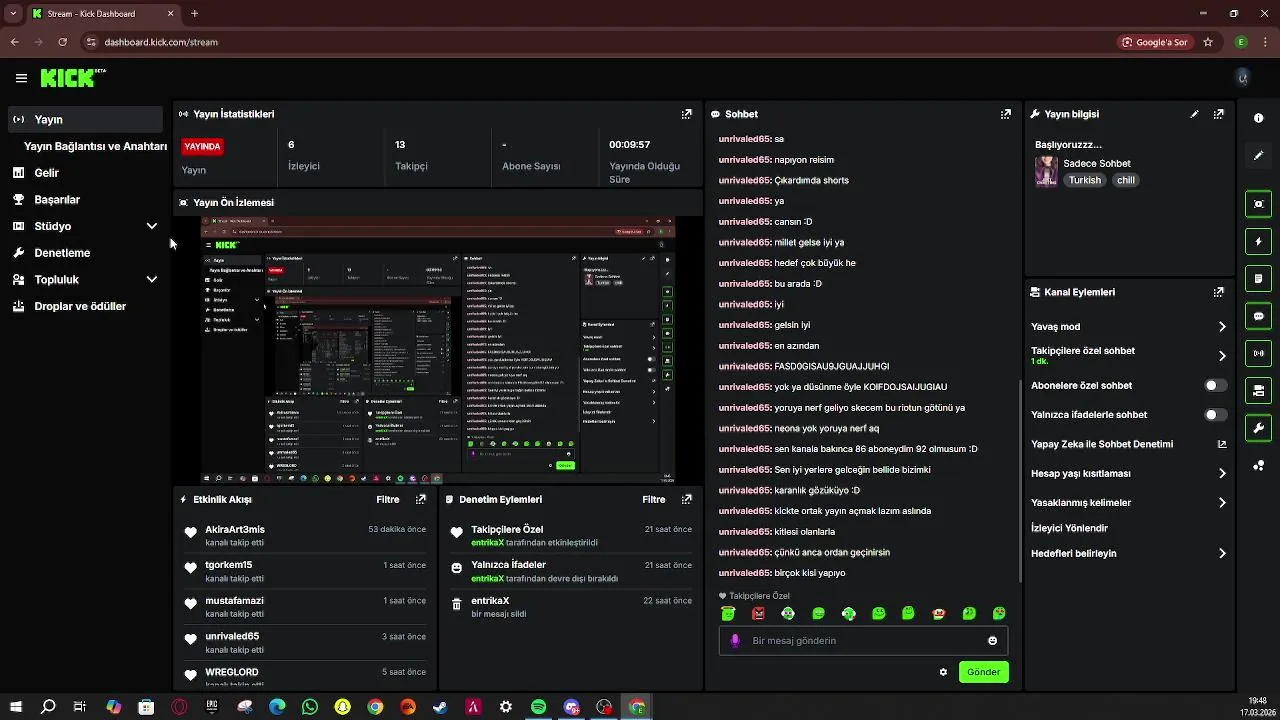Viewport: 1280px width, 720px height.
Task: Pop out the Kanal Eylemleri panel
Action: [x=1218, y=292]
